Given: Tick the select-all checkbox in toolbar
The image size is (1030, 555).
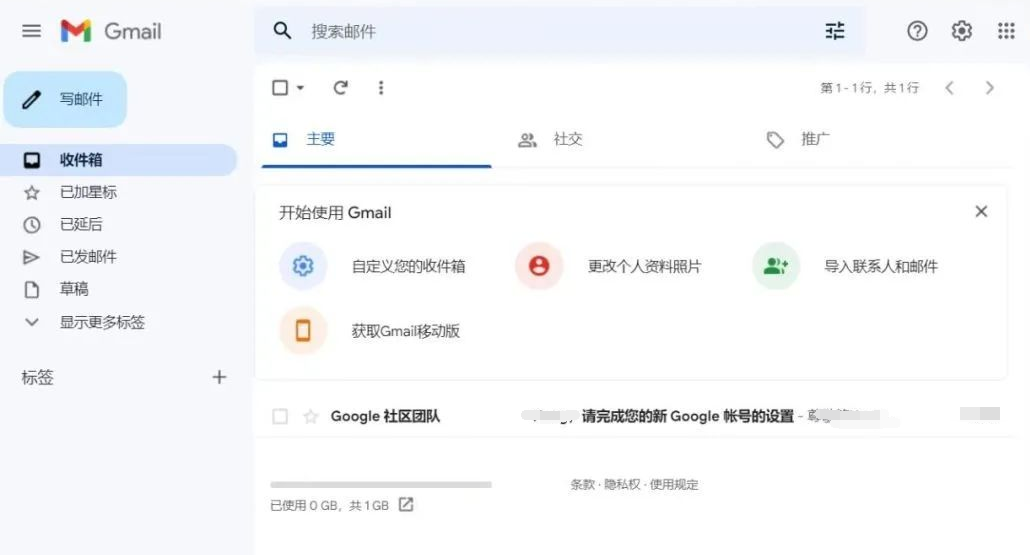Looking at the screenshot, I should tap(280, 87).
